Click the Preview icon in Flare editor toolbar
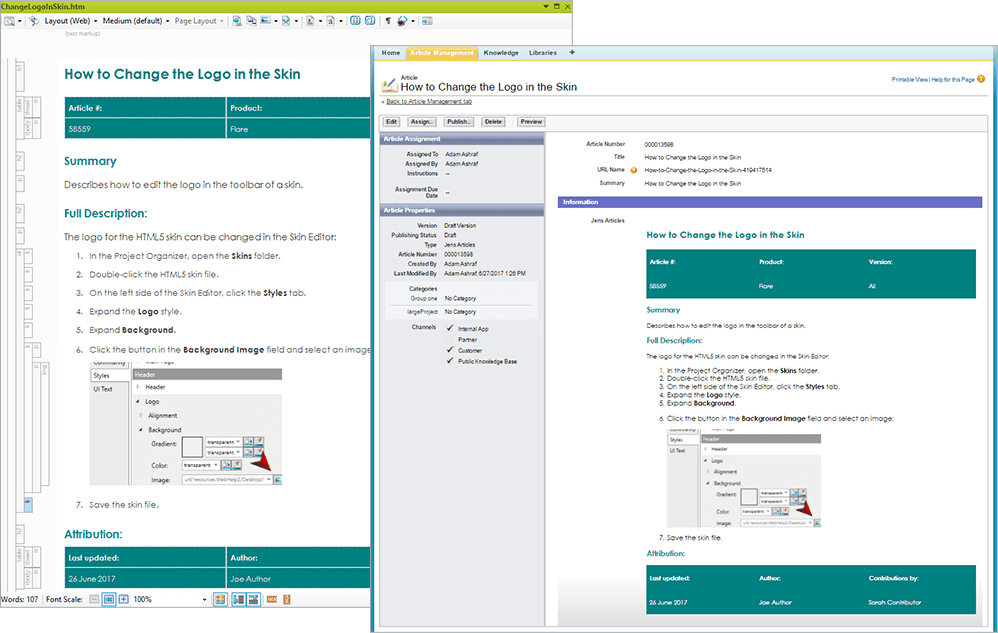The height and width of the screenshot is (633, 998). pyautogui.click(x=10, y=21)
